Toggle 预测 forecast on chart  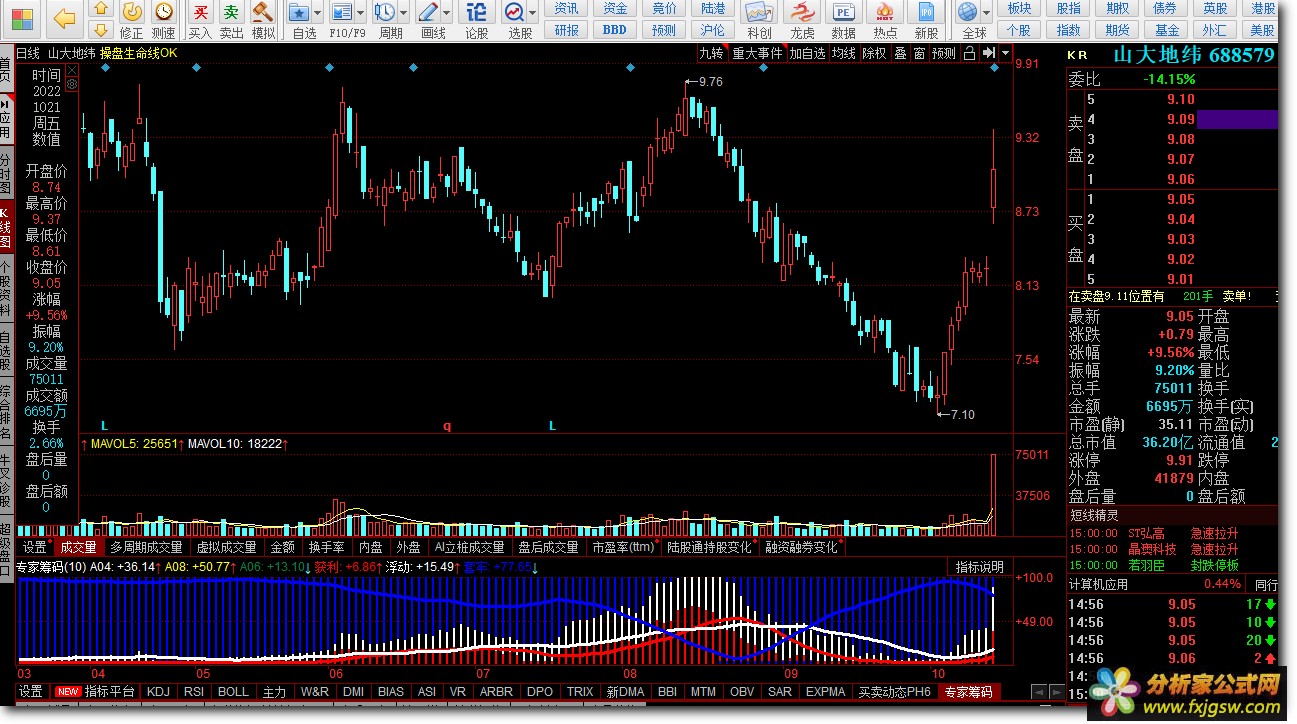point(944,53)
